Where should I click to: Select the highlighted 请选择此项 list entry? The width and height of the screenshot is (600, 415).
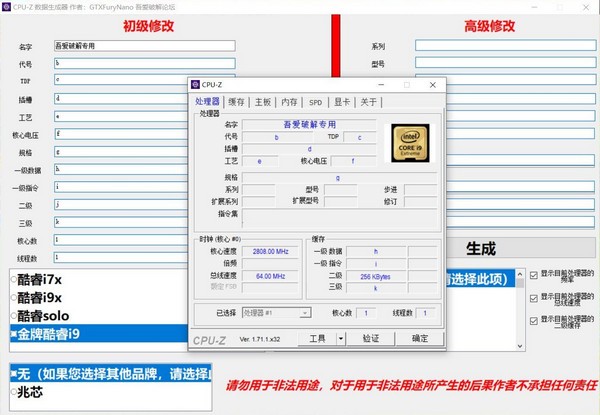tap(480, 279)
